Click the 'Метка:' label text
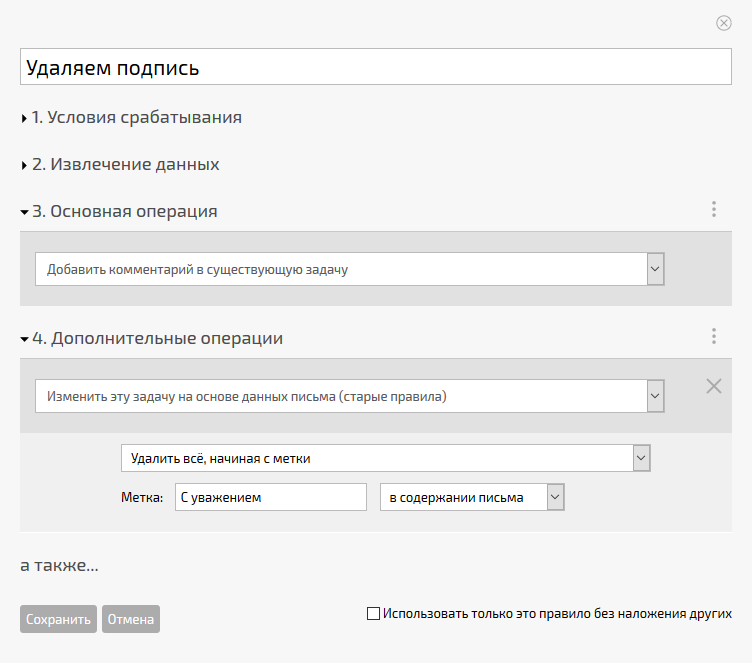The width and height of the screenshot is (752, 663). pos(142,497)
